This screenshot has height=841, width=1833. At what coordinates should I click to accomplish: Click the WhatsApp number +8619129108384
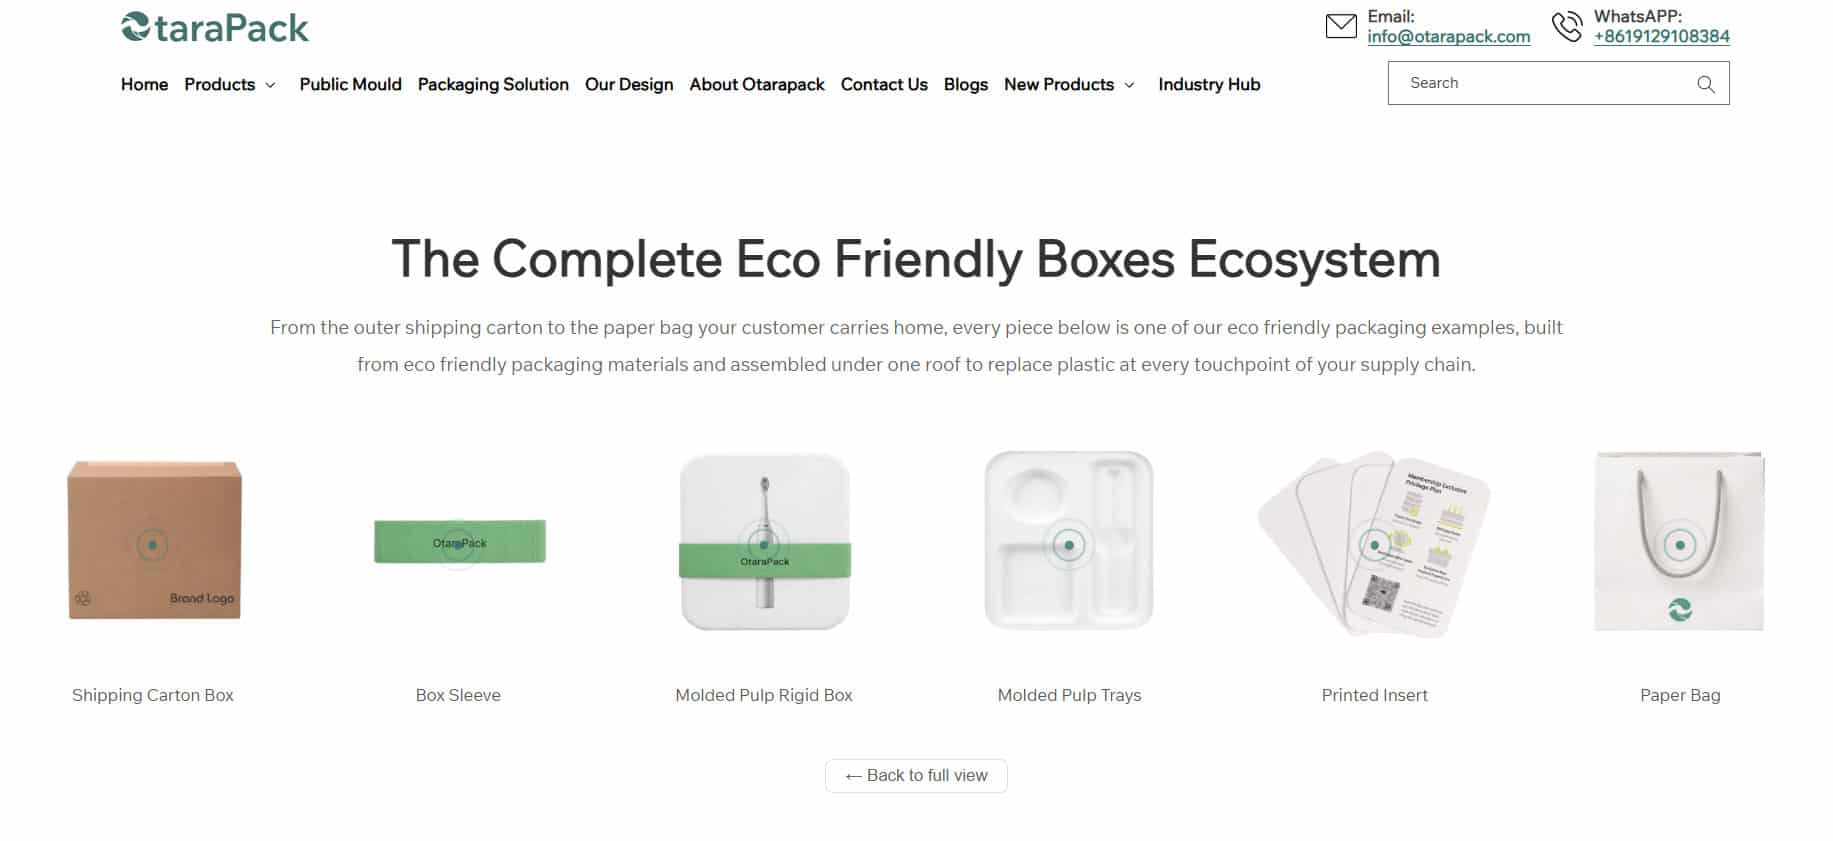(1661, 37)
